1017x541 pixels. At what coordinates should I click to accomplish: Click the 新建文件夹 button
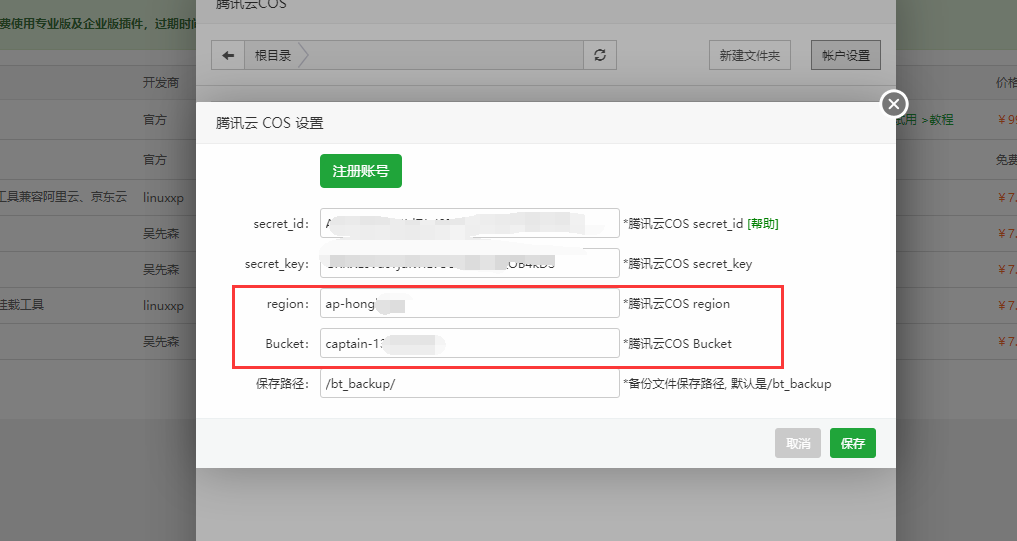click(x=750, y=55)
